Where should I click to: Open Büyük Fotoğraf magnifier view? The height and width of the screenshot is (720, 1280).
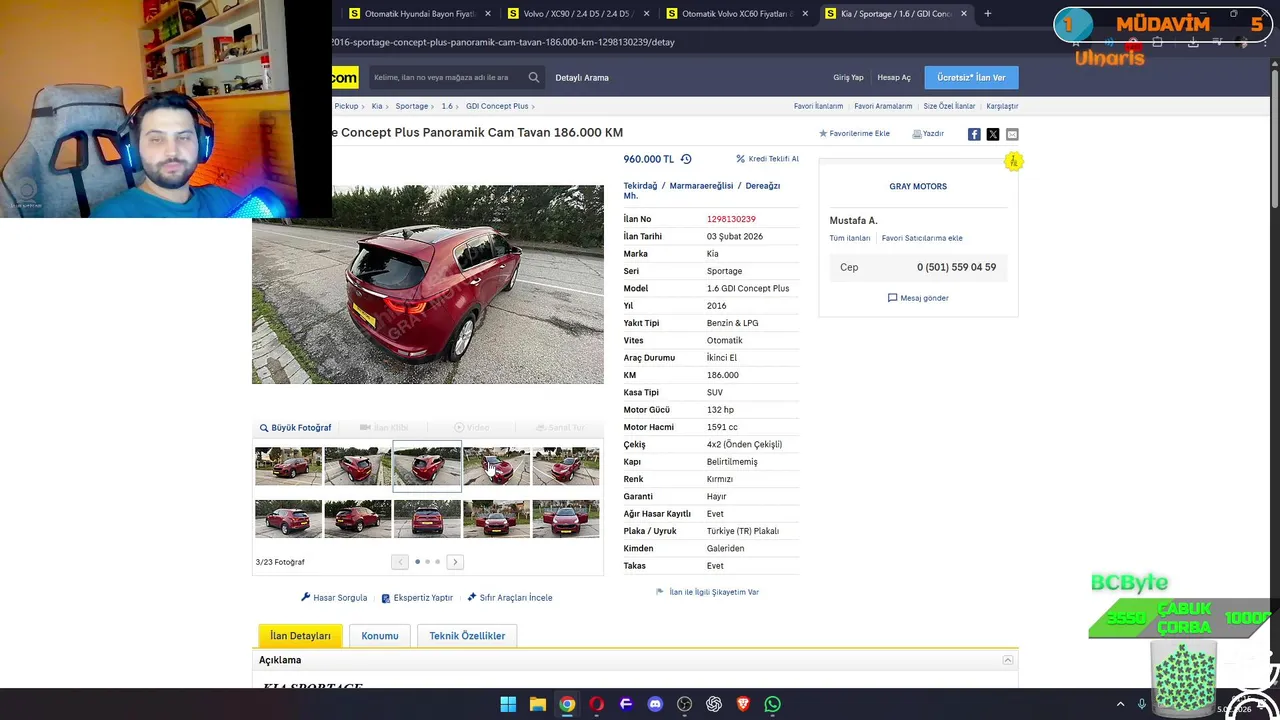tap(295, 428)
